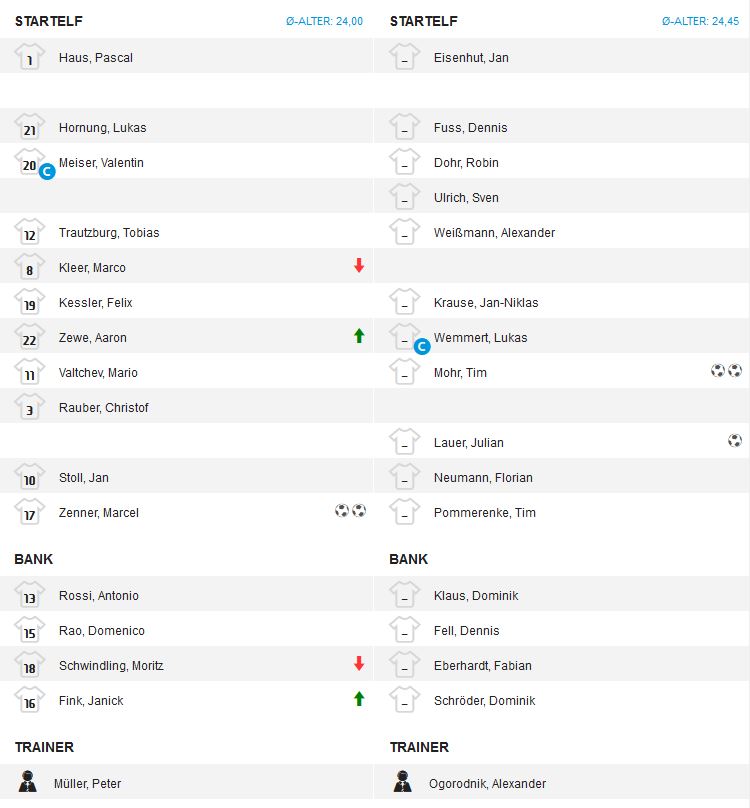Click the trainer icon beside Ogorodnik, Alexander
The width and height of the screenshot is (750, 808).
(x=404, y=782)
